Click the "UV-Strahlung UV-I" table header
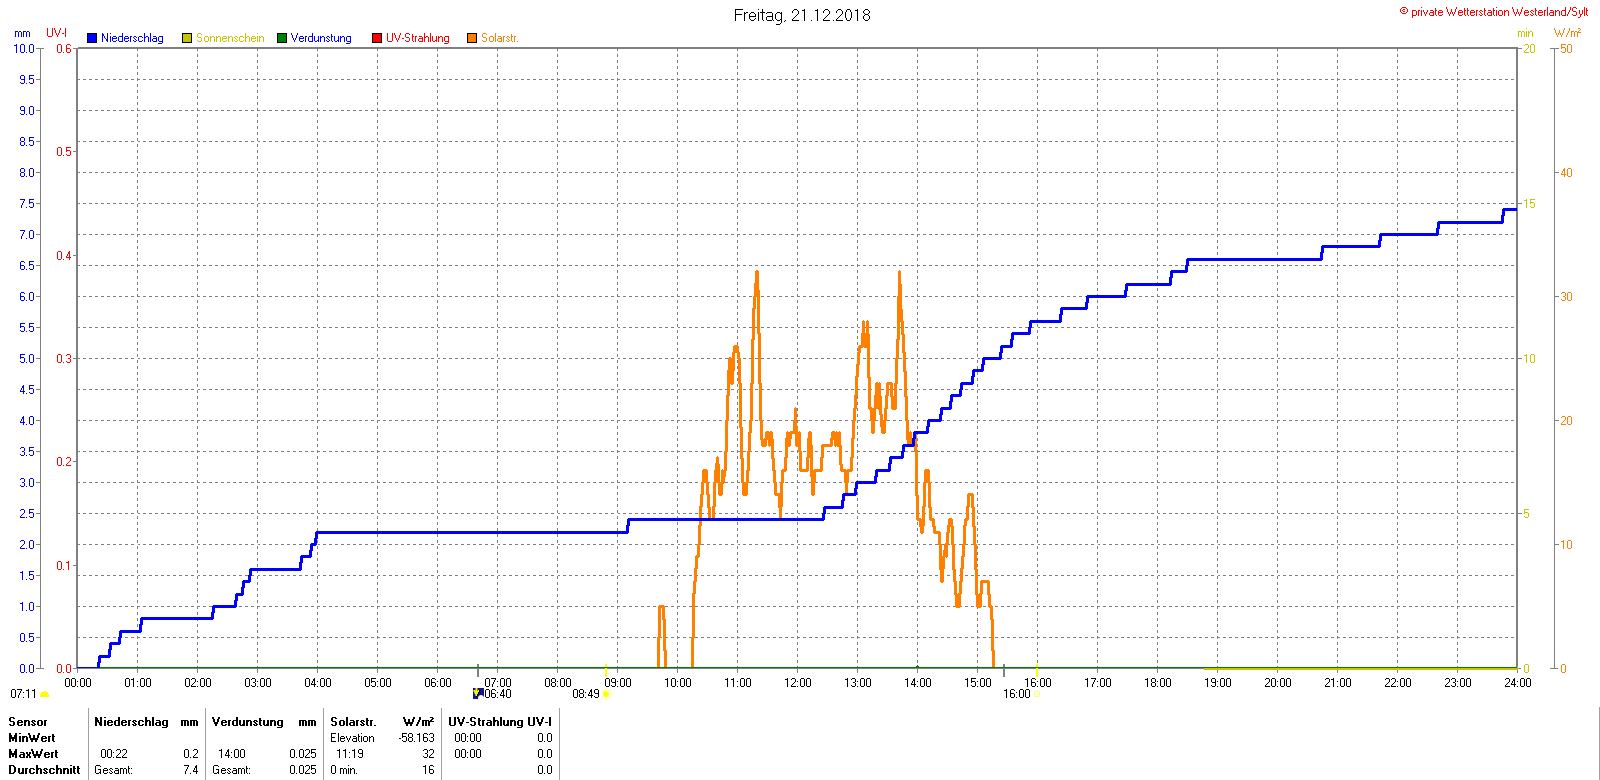 (x=500, y=722)
